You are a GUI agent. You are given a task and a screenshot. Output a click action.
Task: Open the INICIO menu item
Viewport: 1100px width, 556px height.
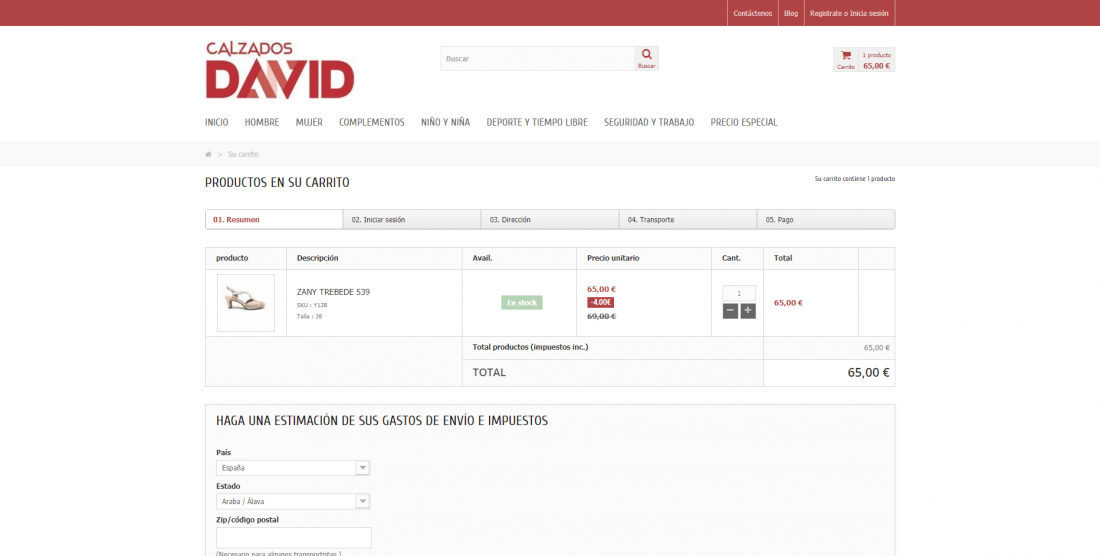tap(217, 122)
